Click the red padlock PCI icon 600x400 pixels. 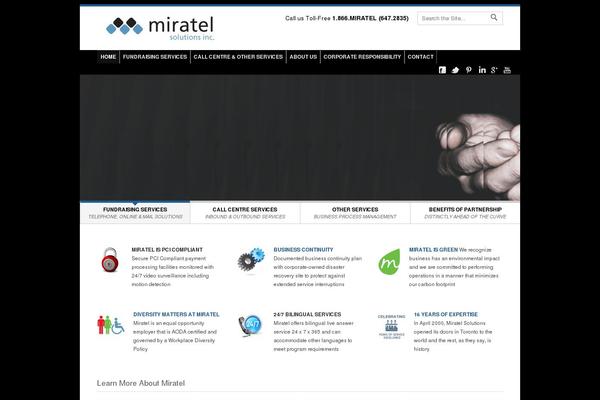tap(110, 260)
